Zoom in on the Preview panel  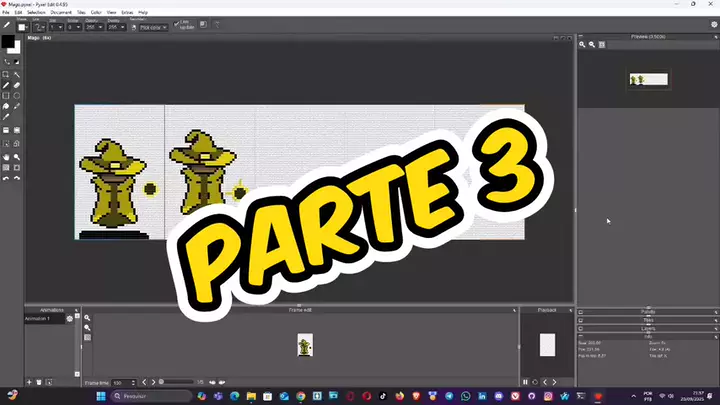(583, 45)
